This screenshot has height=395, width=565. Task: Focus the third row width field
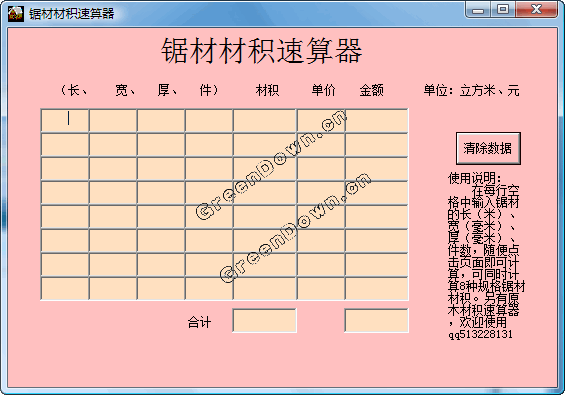click(x=113, y=169)
